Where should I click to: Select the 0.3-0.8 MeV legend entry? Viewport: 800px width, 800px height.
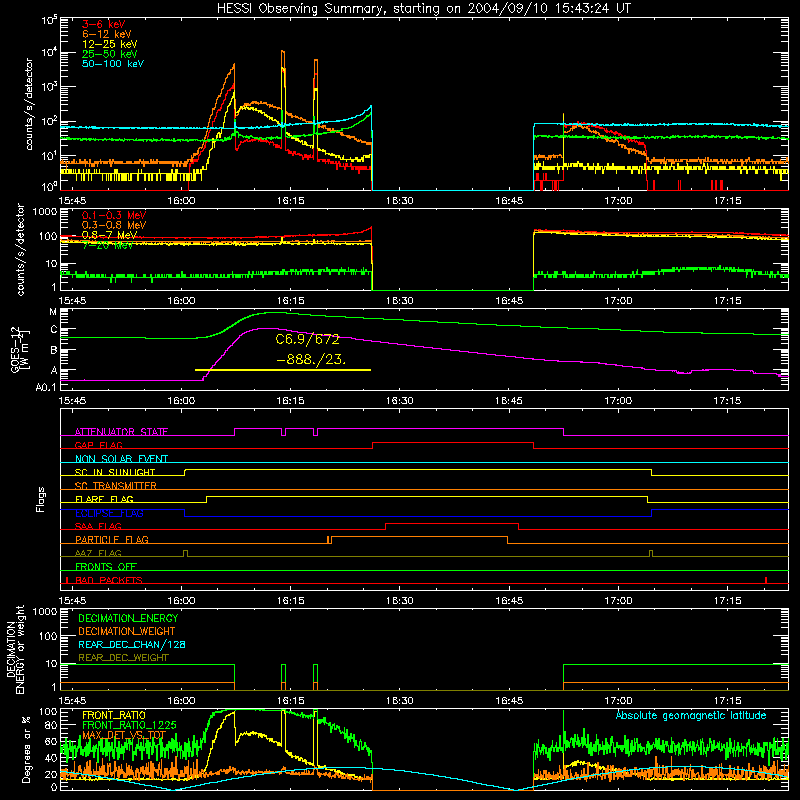114,225
